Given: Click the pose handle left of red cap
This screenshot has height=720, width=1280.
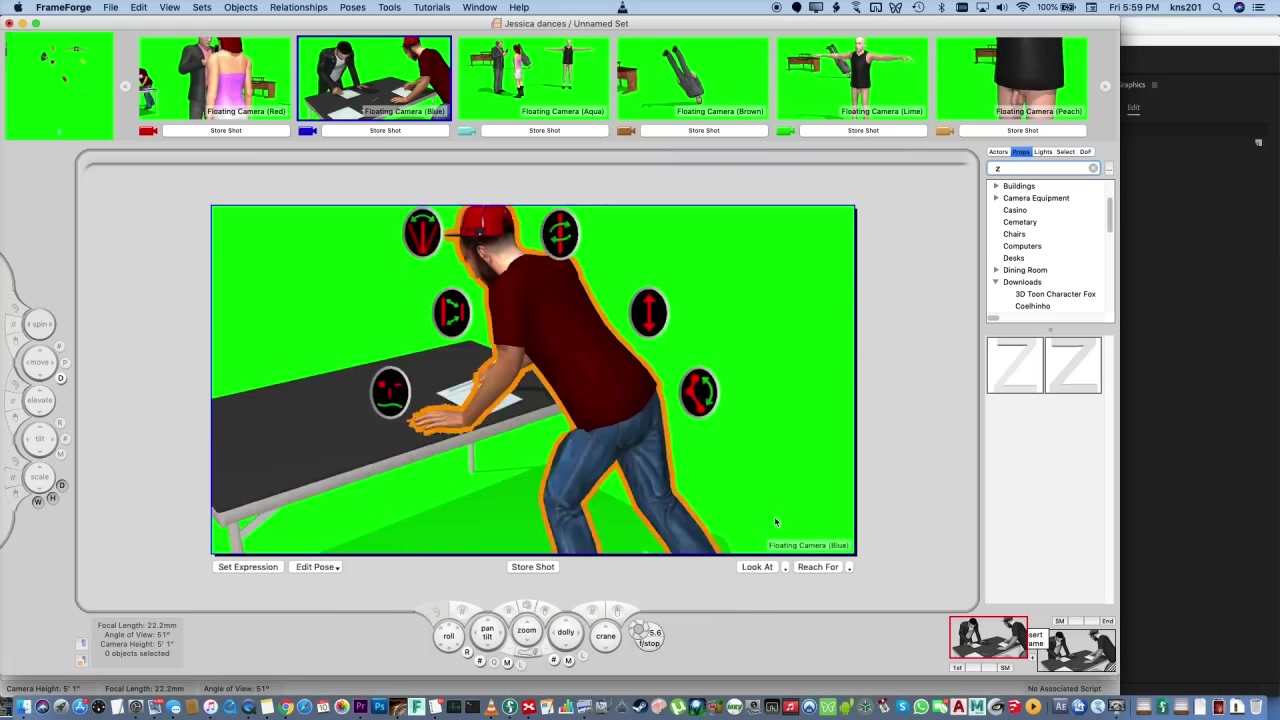Looking at the screenshot, I should tap(422, 232).
